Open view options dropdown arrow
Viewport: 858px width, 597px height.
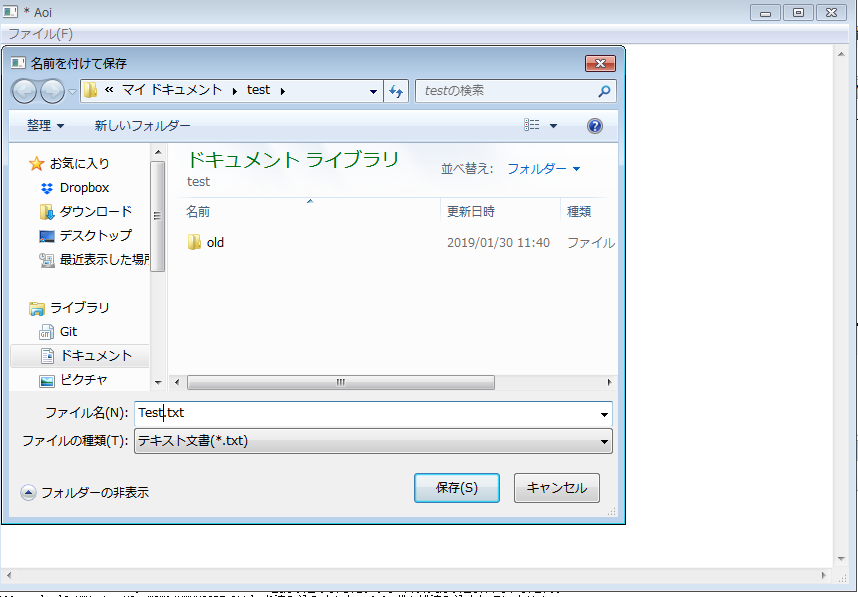click(553, 126)
